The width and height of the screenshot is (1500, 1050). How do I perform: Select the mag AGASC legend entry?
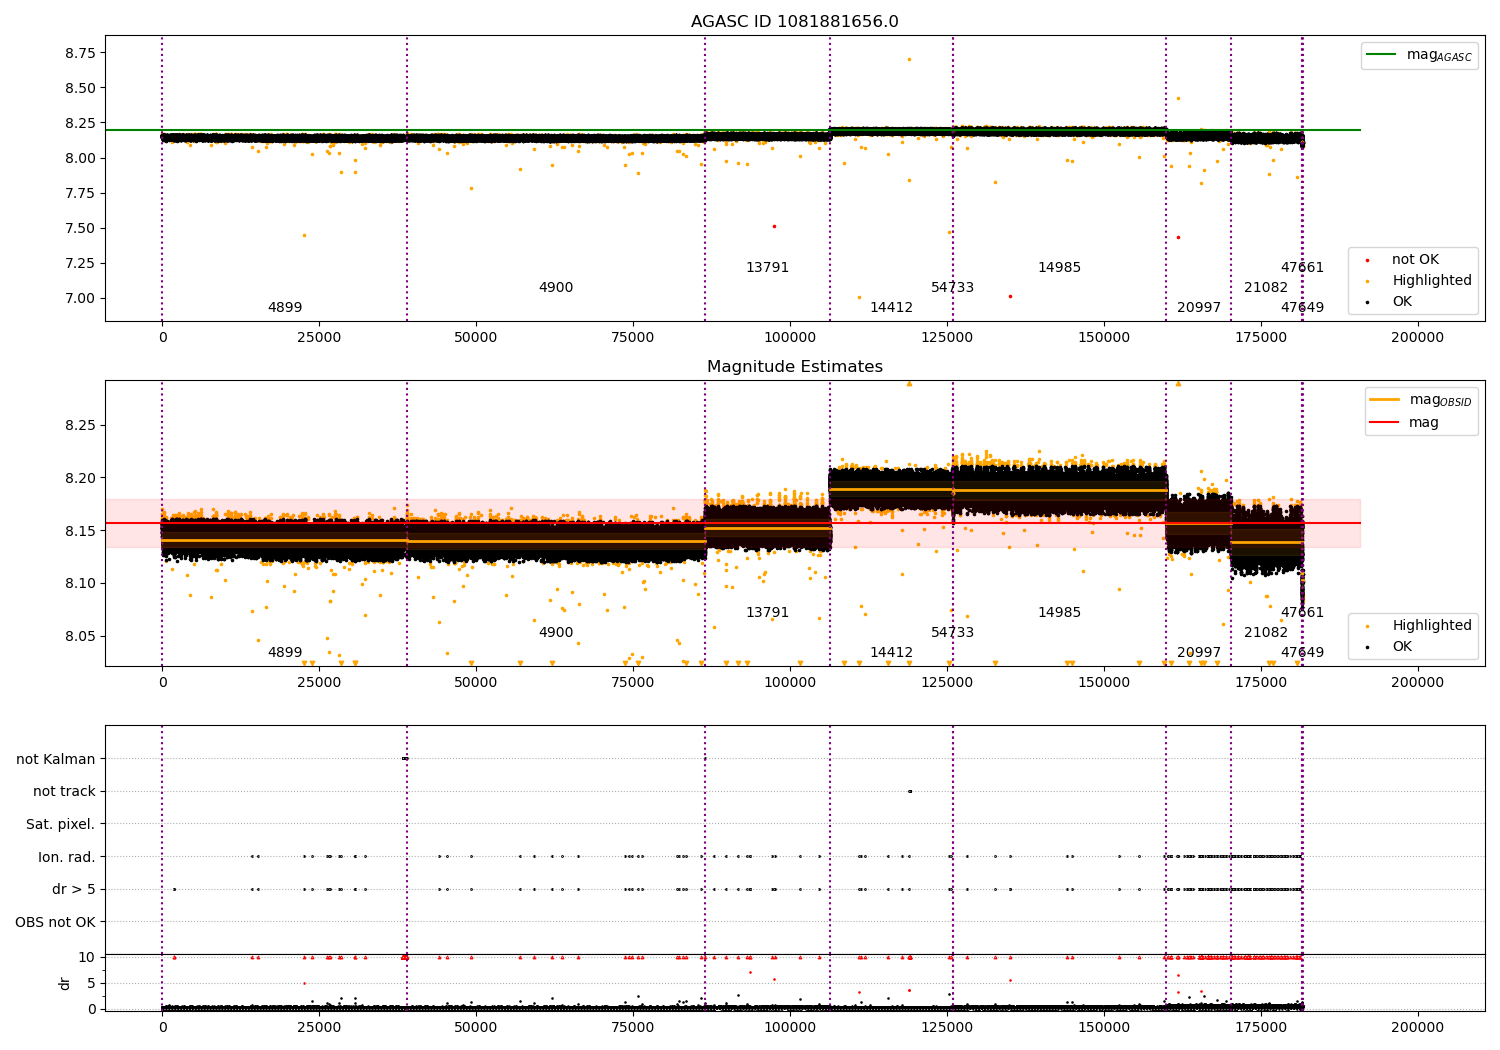[x=1420, y=55]
